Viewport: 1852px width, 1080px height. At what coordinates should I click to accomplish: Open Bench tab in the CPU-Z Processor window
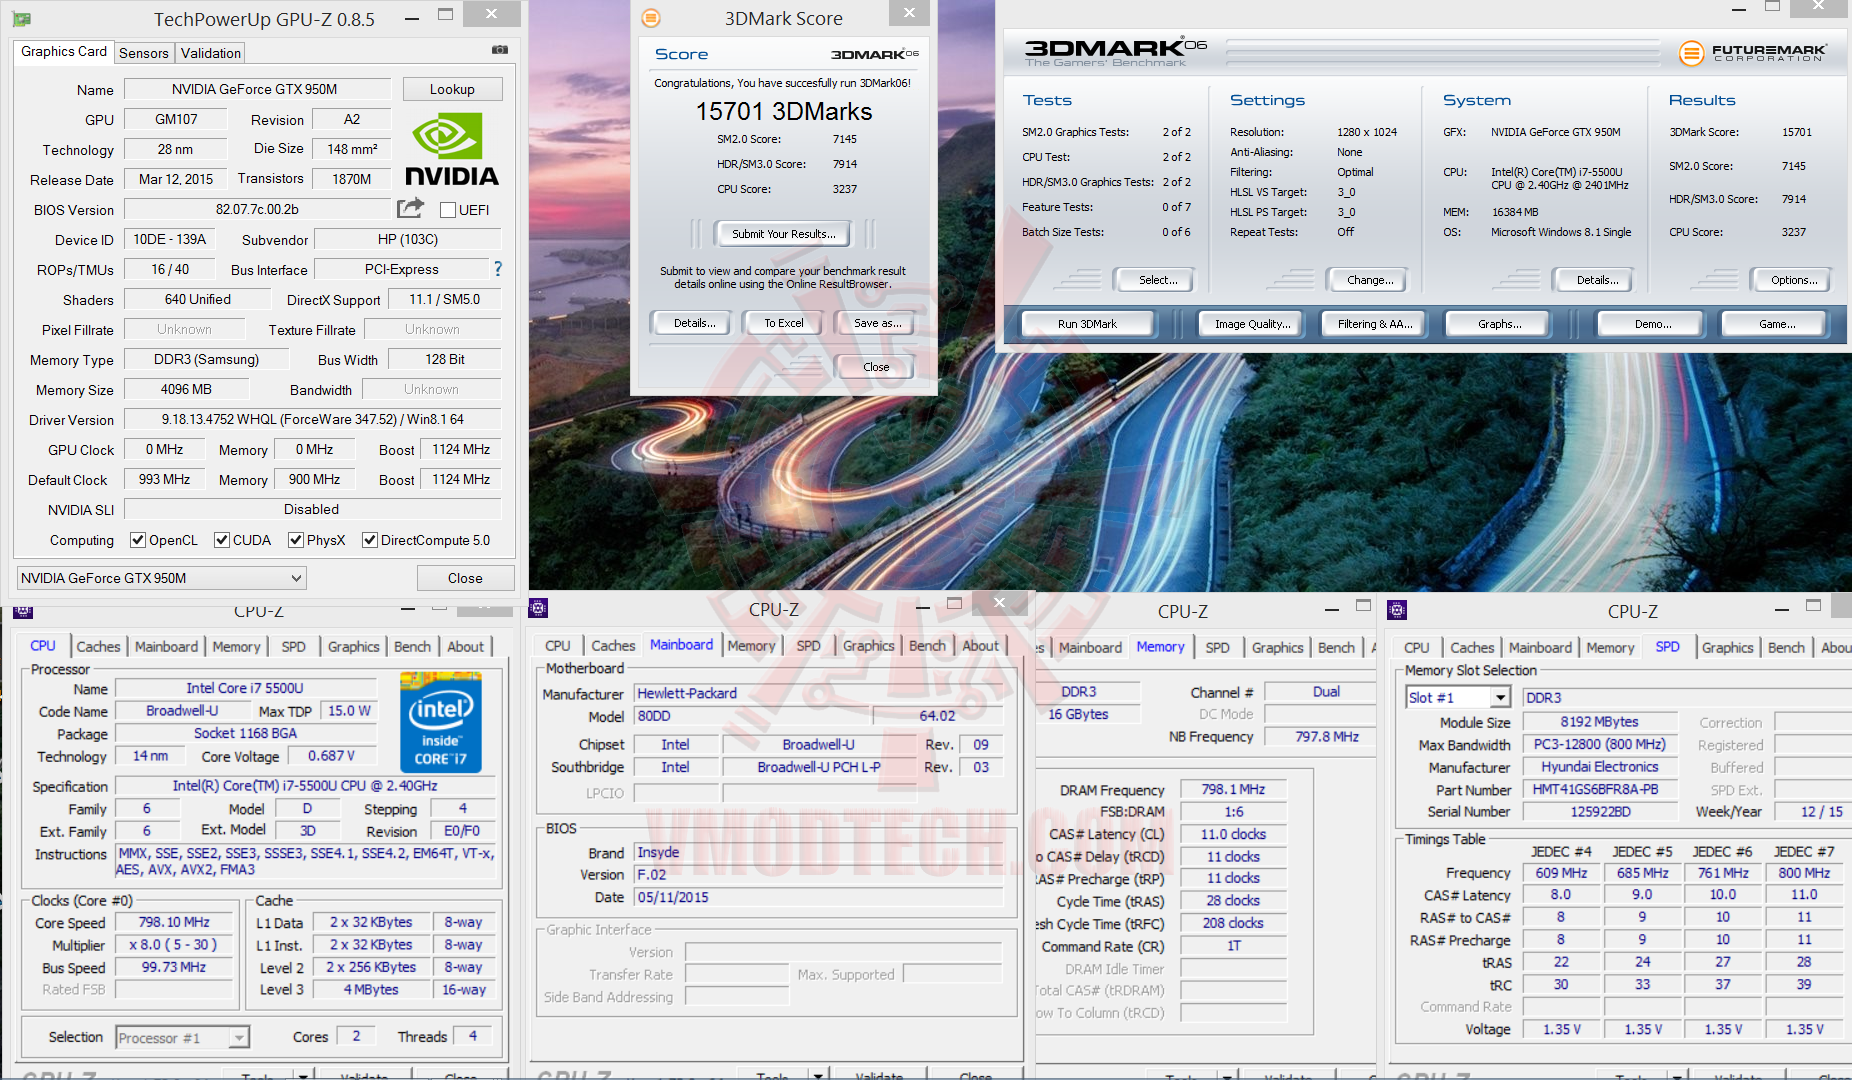(x=412, y=647)
